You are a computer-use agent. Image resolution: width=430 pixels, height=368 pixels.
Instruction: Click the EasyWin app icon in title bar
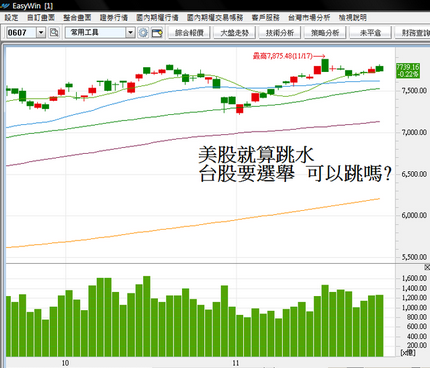pos(5,6)
